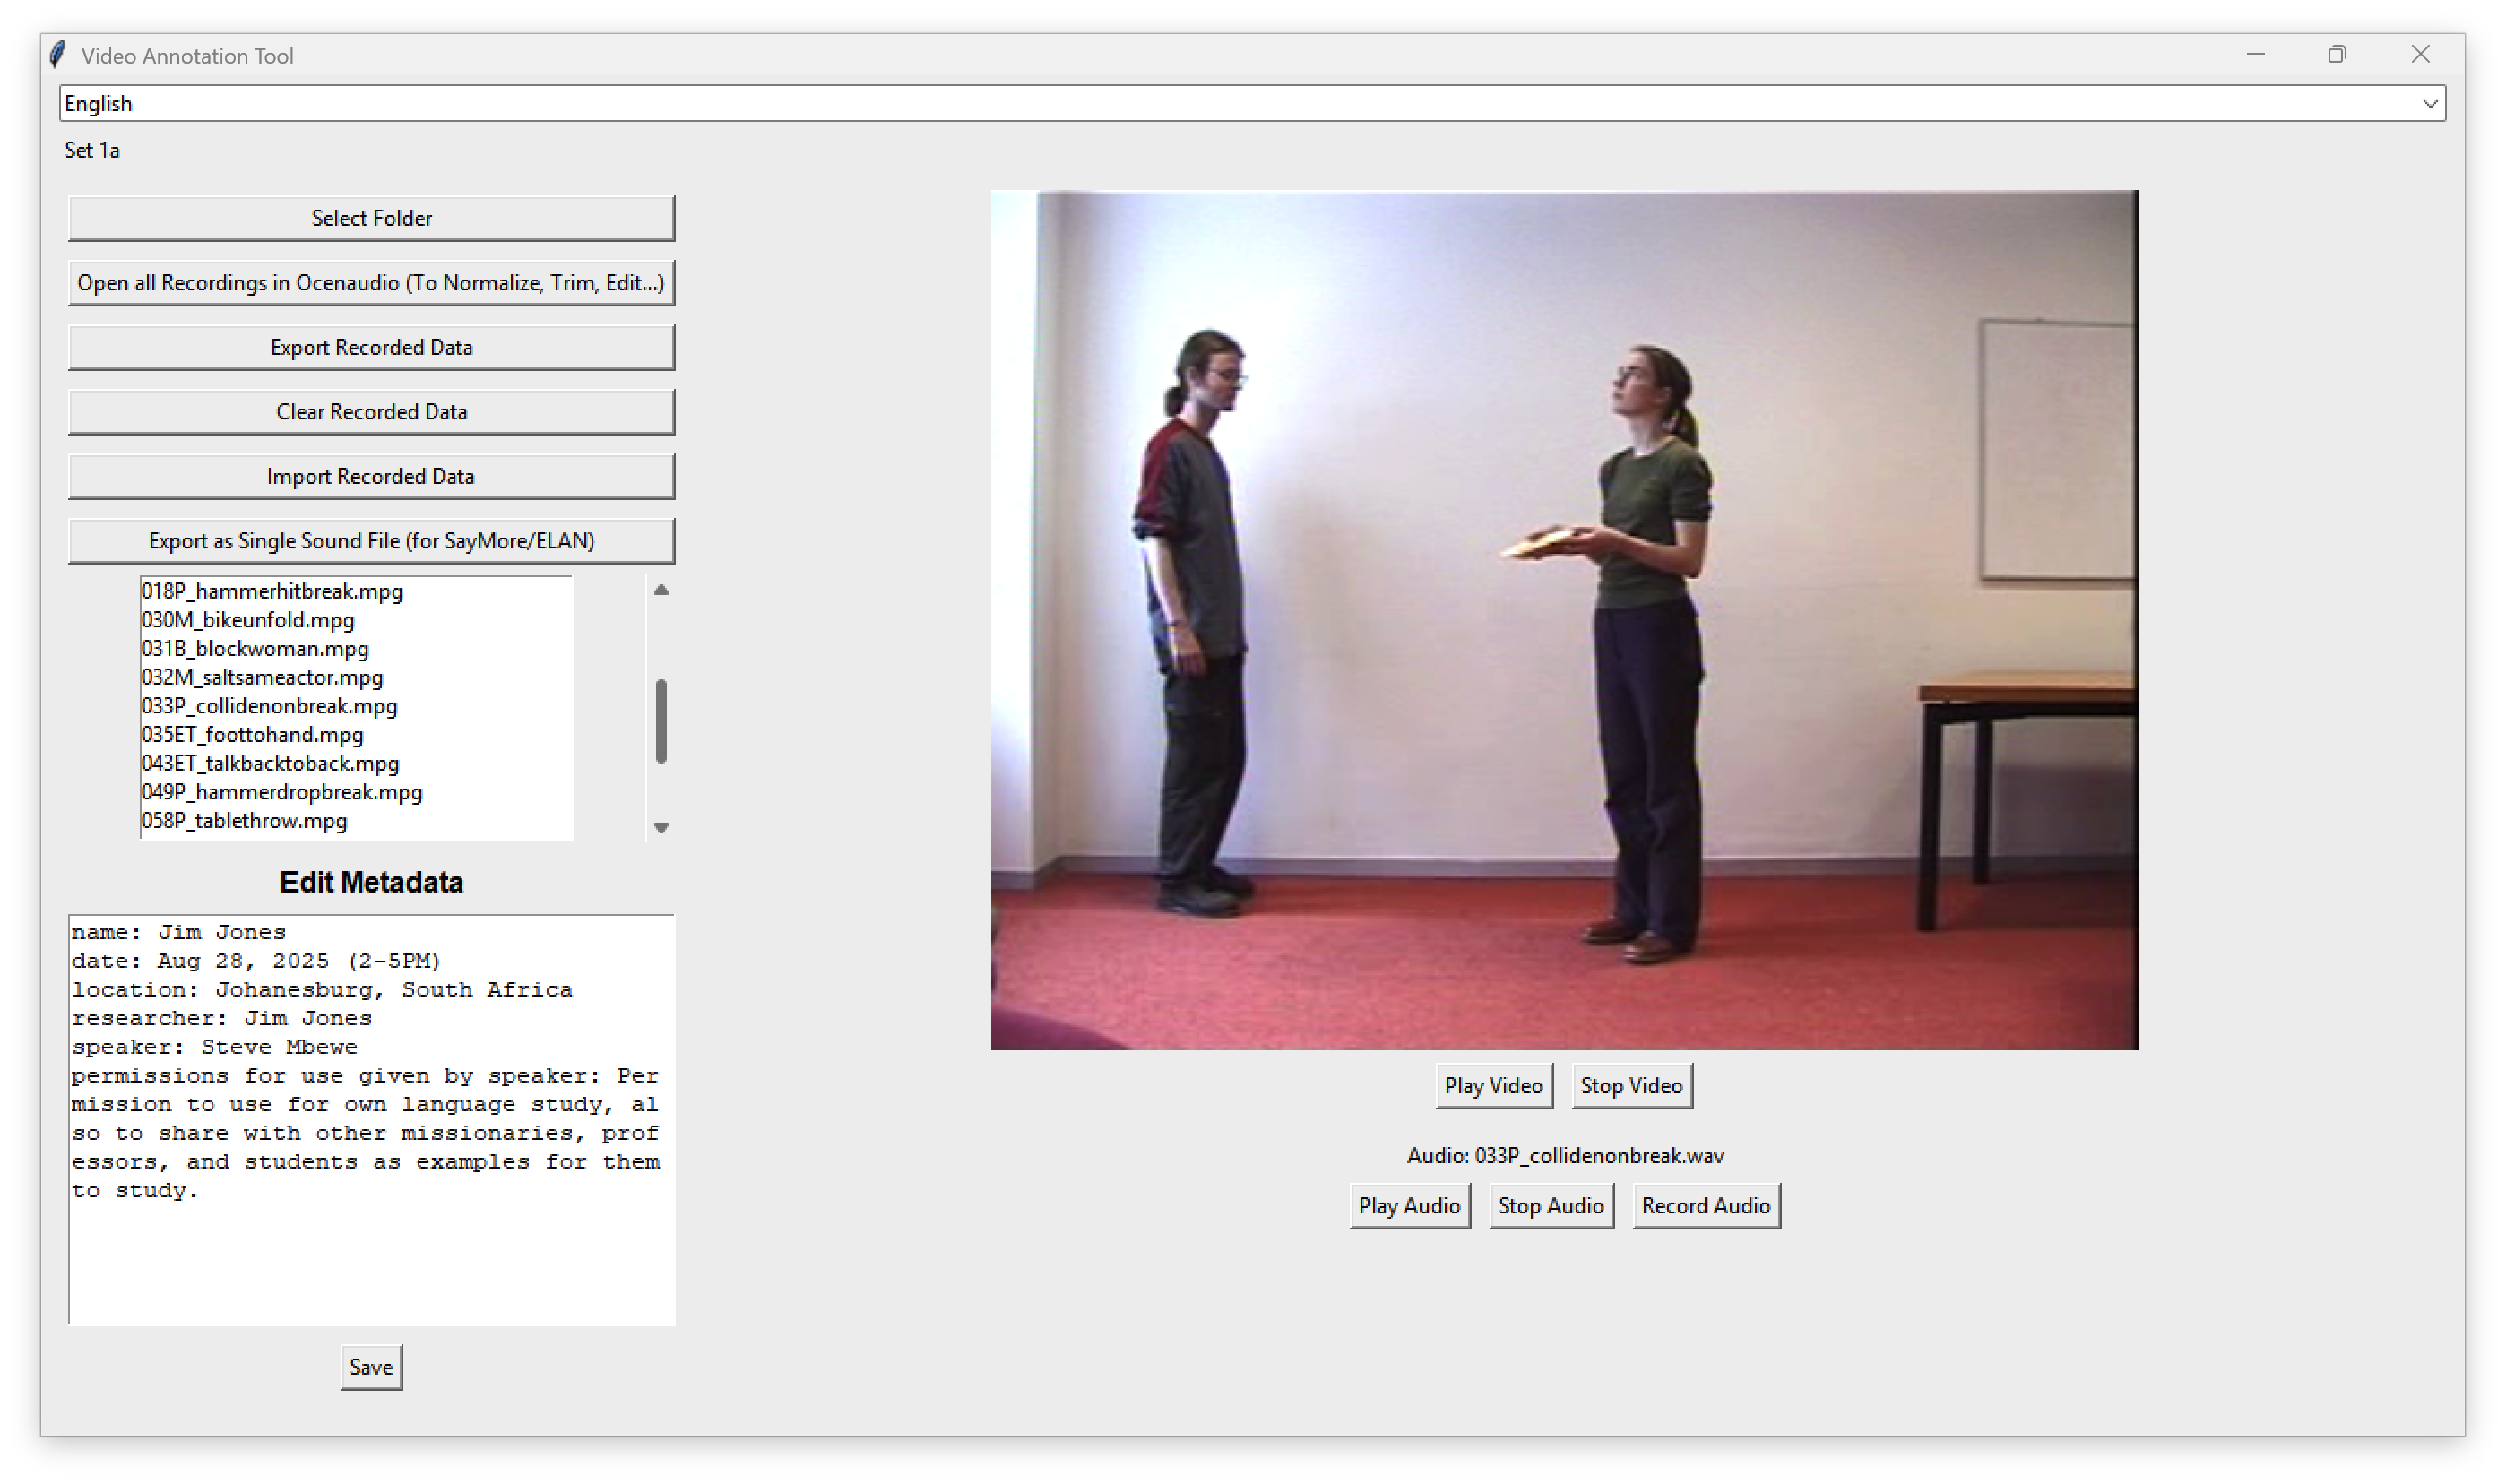Click Export Recorded Data
This screenshot has height=1484, width=2506.
(371, 347)
